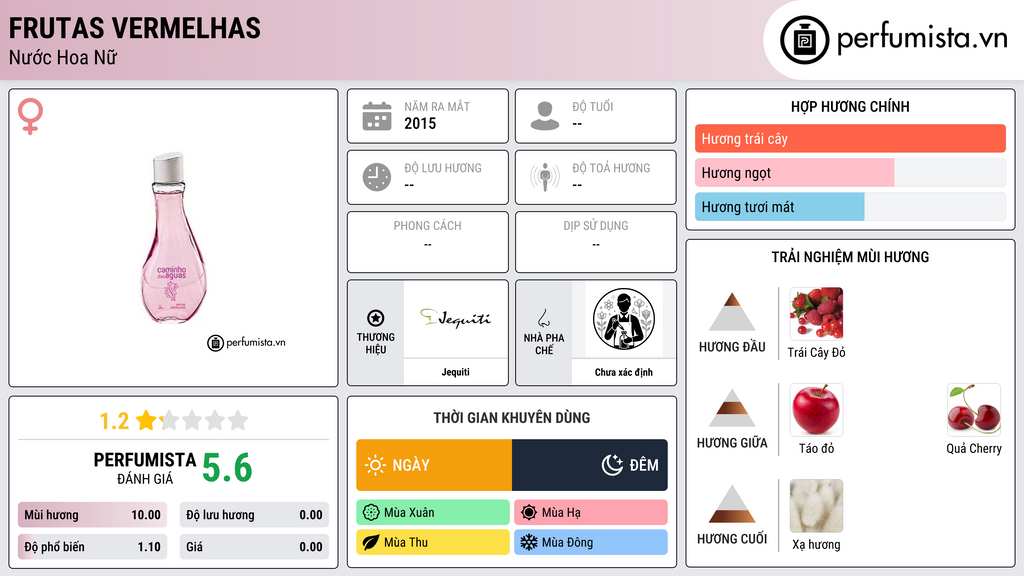Choose the Mùa Thu season chip
Viewport: 1024px width, 576px height.
(433, 542)
